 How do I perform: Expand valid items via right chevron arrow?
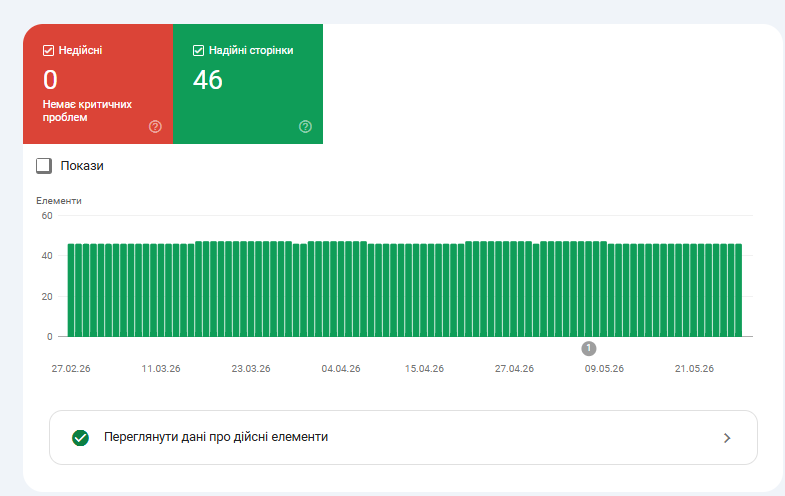pyautogui.click(x=727, y=438)
